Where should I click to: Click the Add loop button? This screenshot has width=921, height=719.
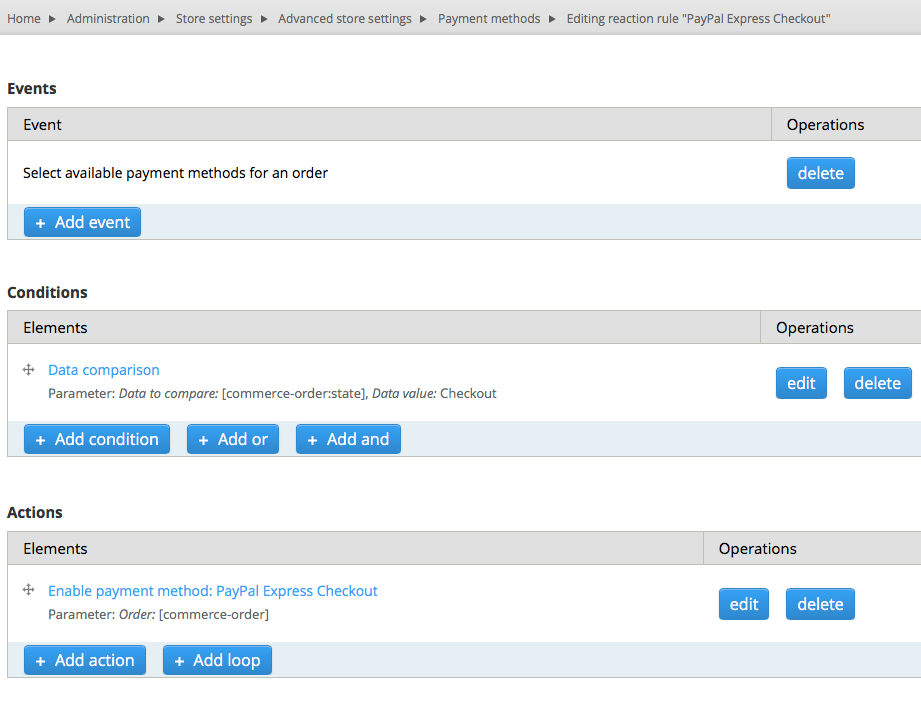217,660
